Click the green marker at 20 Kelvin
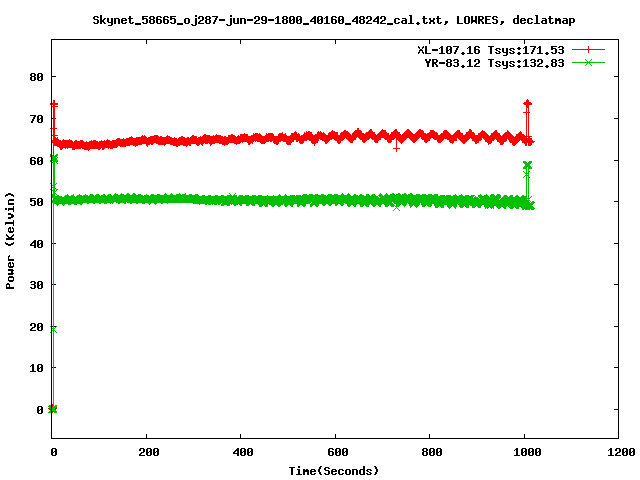 [x=53, y=329]
